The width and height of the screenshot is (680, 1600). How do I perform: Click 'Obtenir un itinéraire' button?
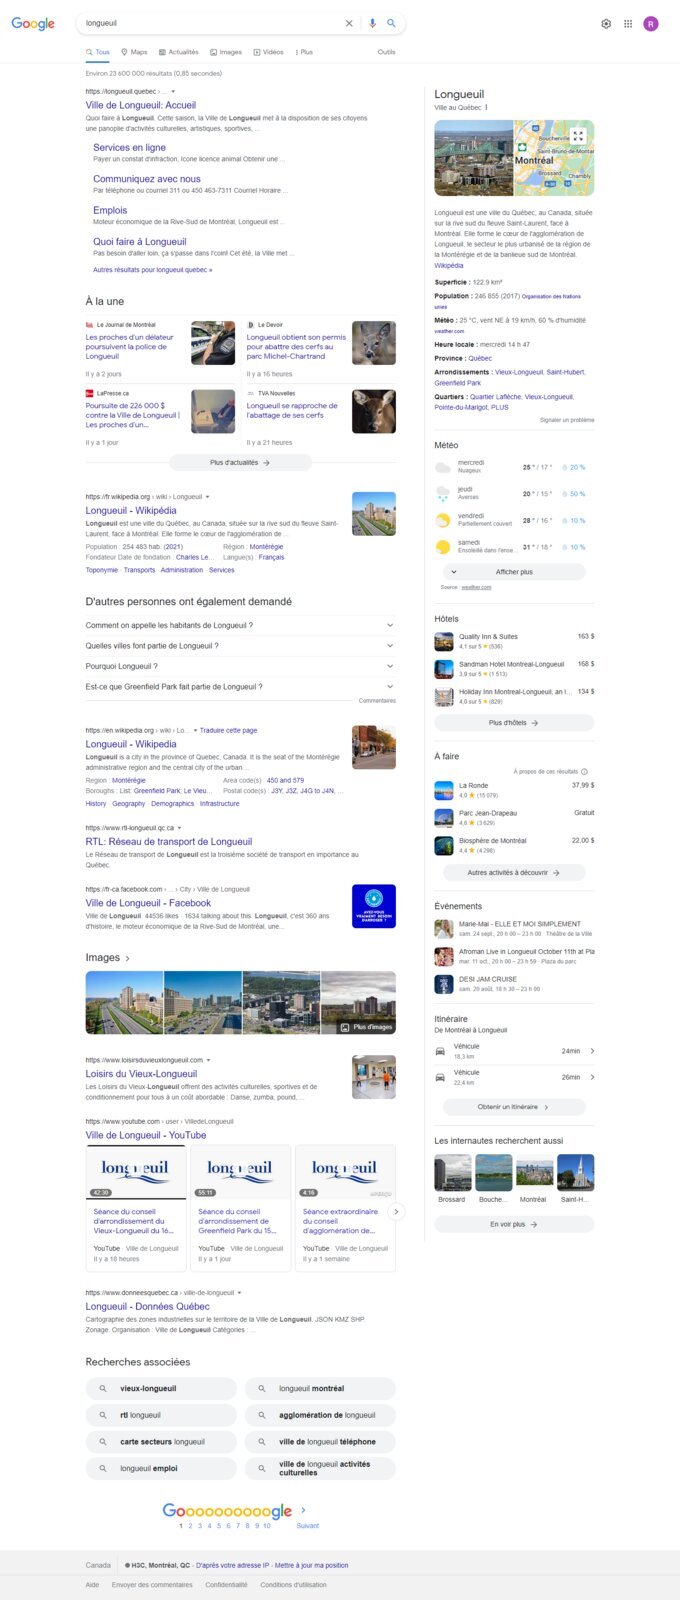click(514, 1107)
